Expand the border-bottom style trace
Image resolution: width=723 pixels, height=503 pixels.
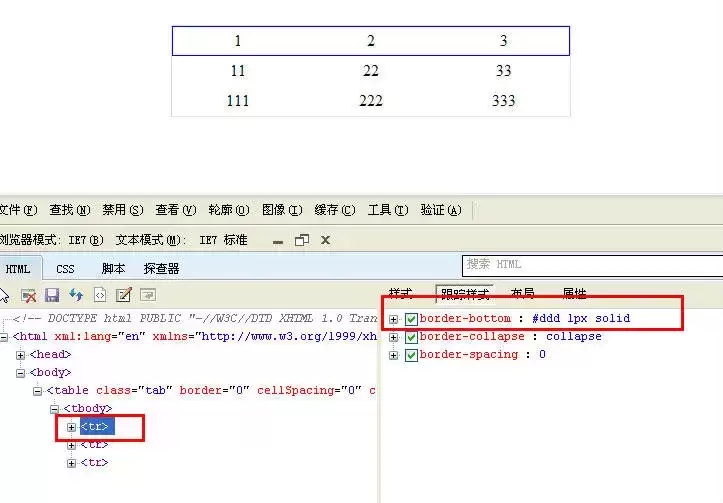click(x=393, y=319)
